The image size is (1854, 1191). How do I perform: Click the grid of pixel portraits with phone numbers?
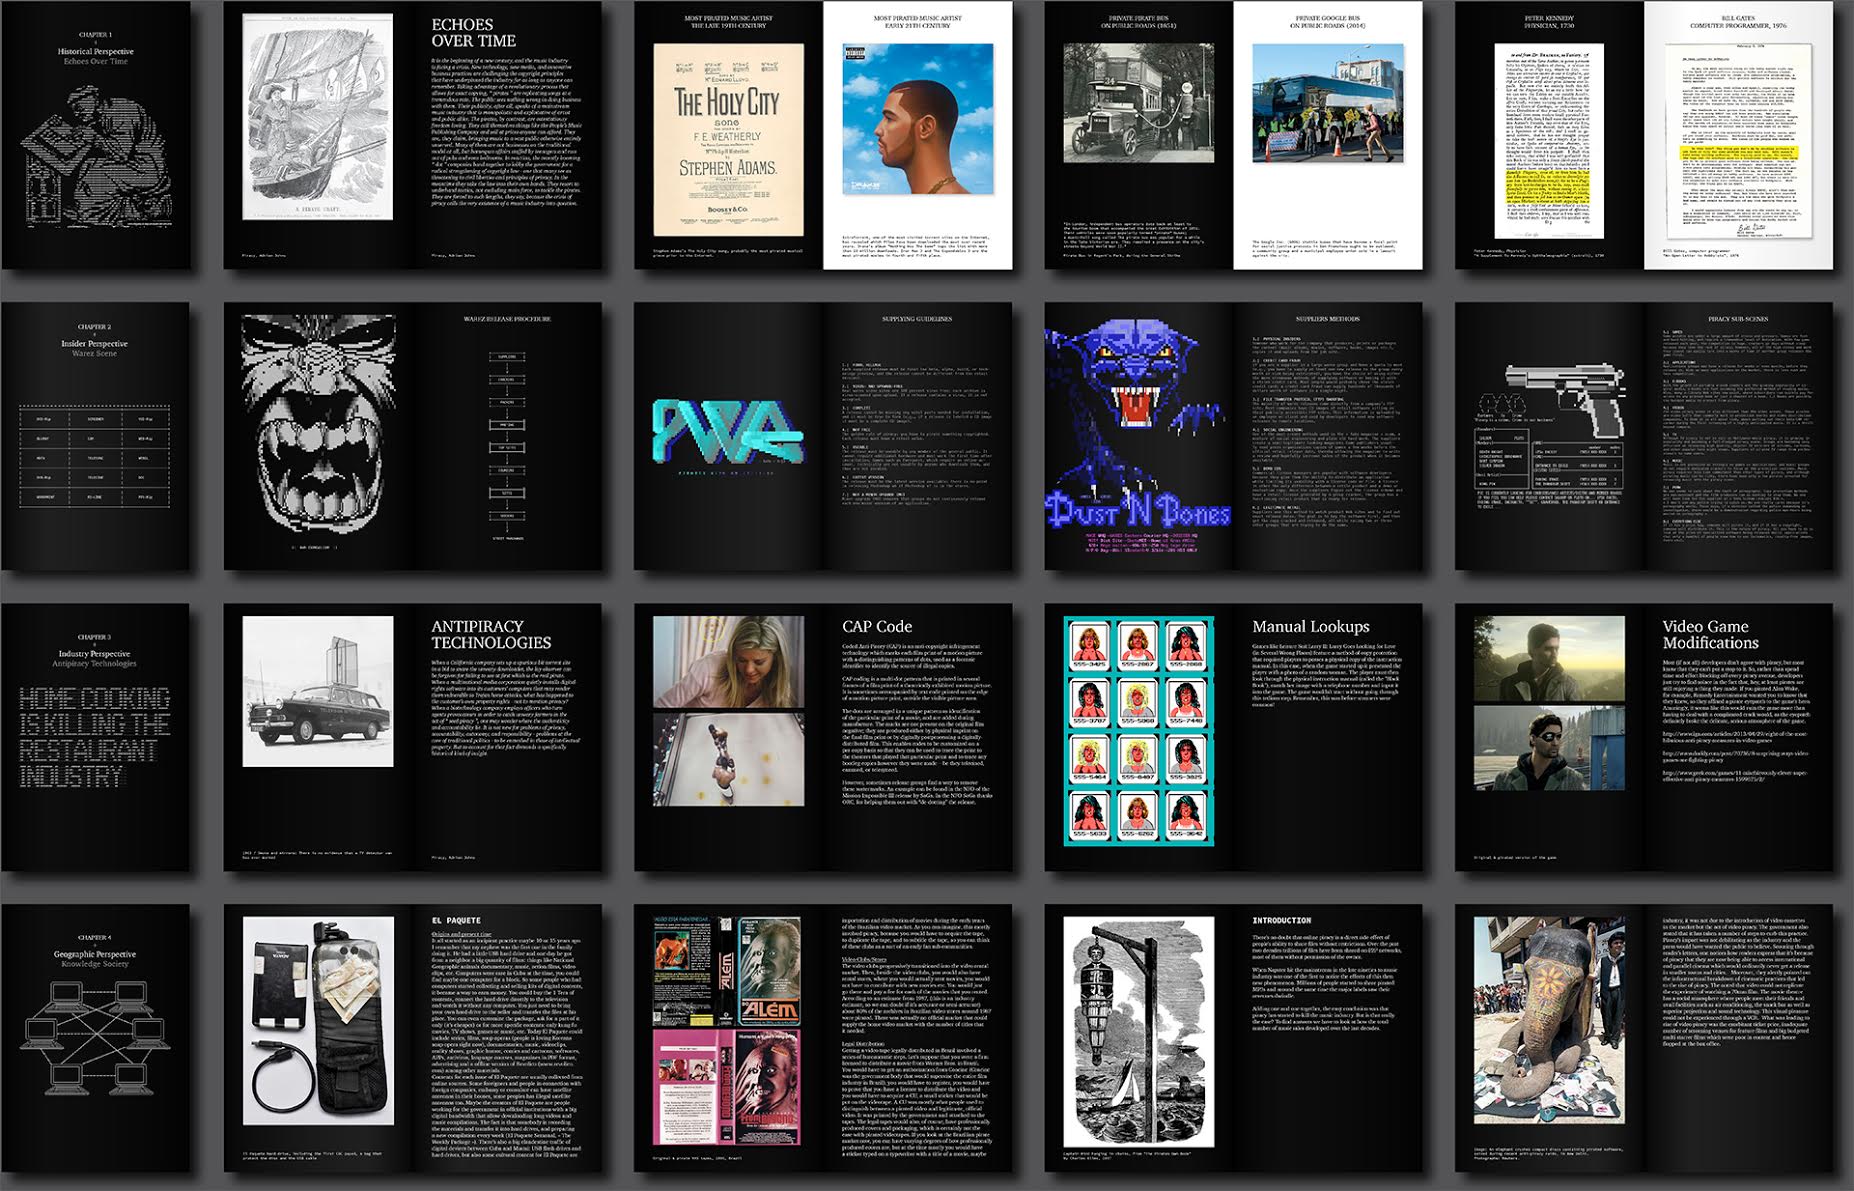(x=1138, y=730)
